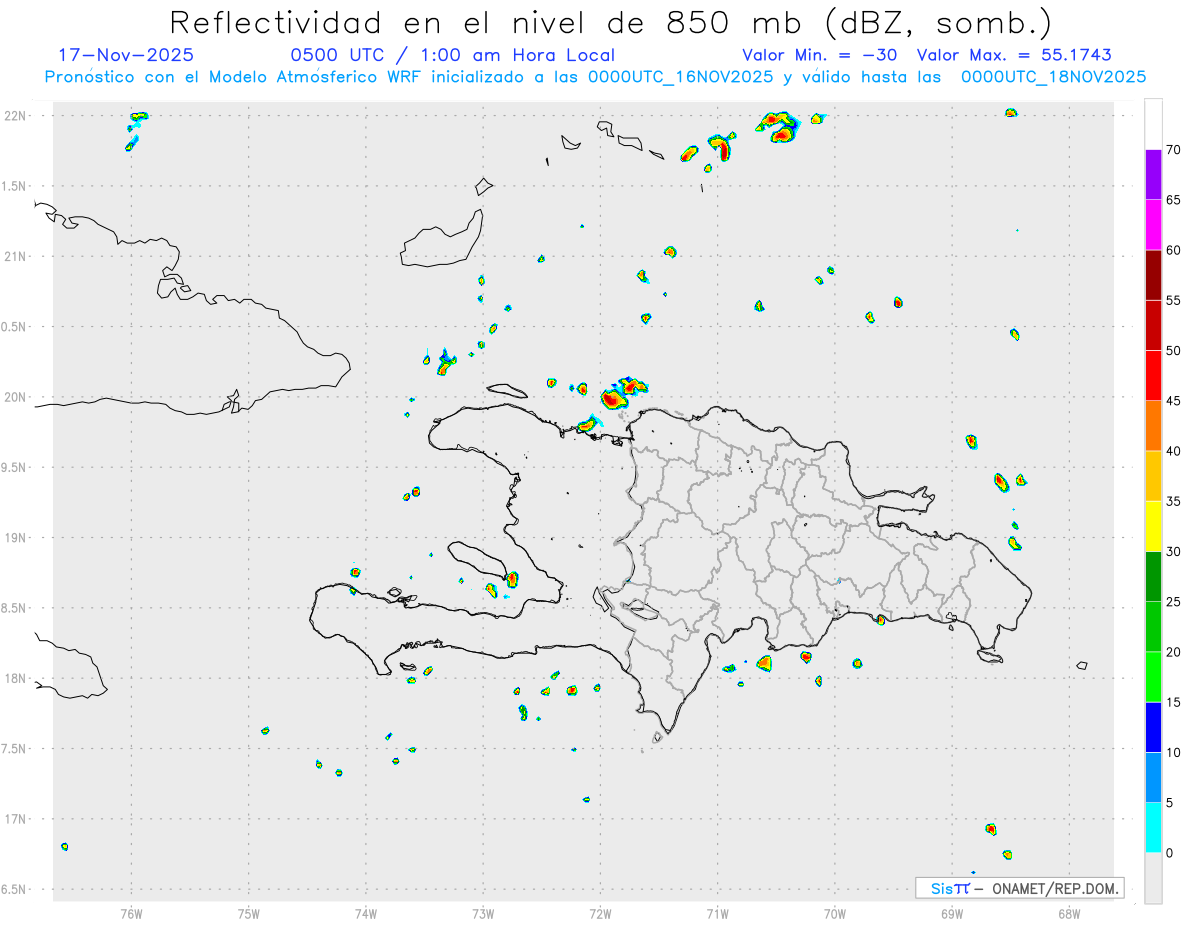
Task: Click the '72W' longitude label
Action: coord(600,913)
